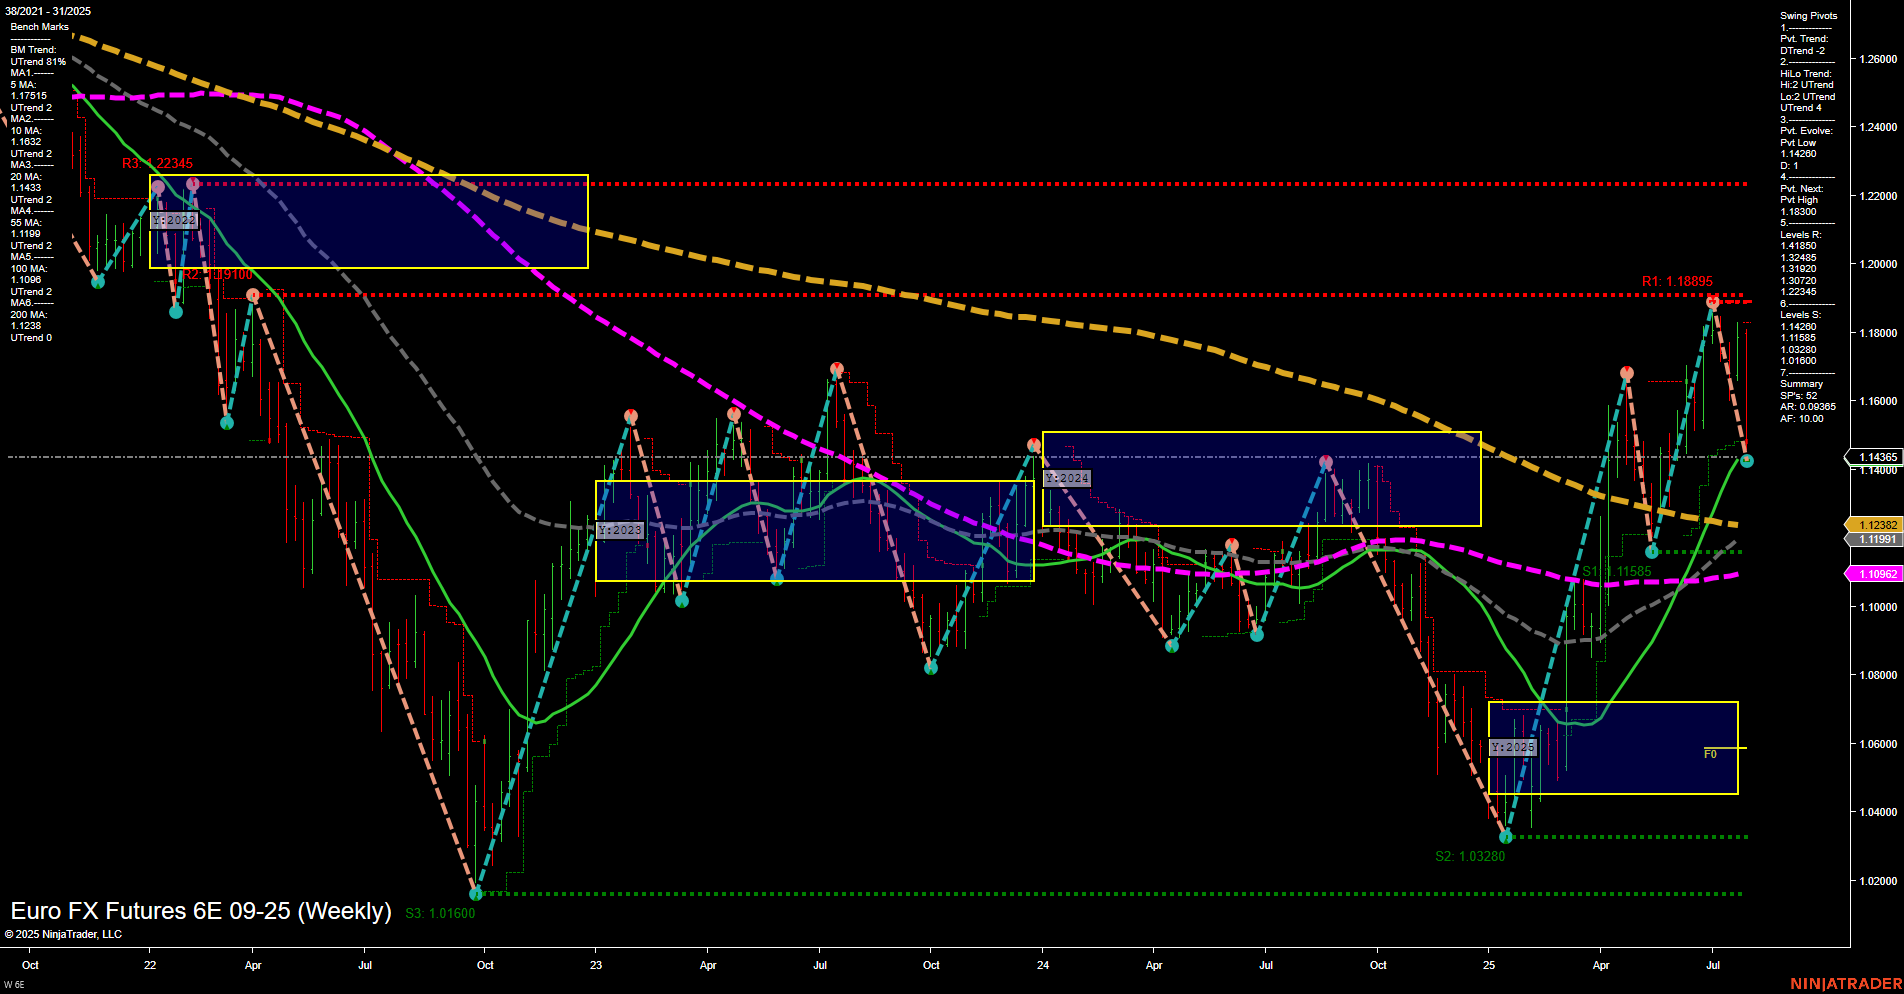The height and width of the screenshot is (994, 1904).
Task: Open the NinjaTrader logo link in the corner
Action: [1846, 984]
